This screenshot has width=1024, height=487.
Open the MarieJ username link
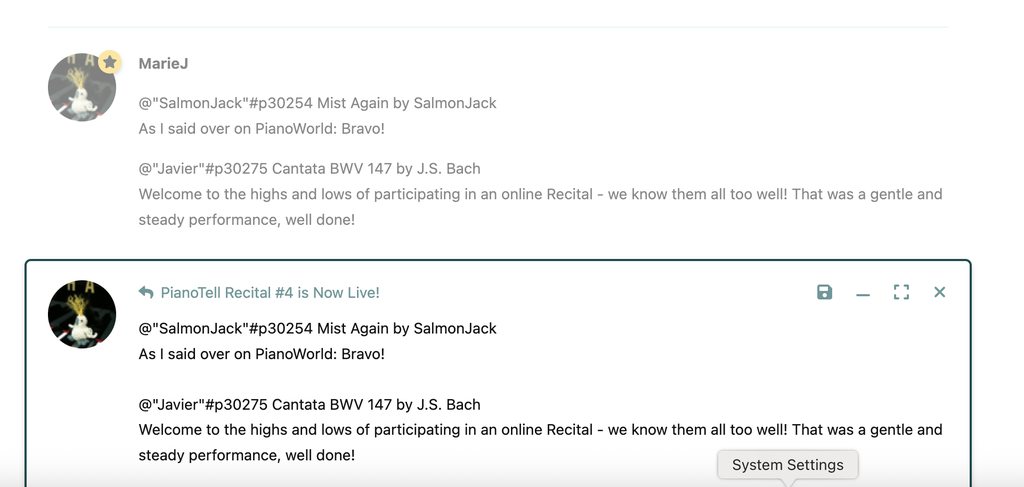(163, 64)
